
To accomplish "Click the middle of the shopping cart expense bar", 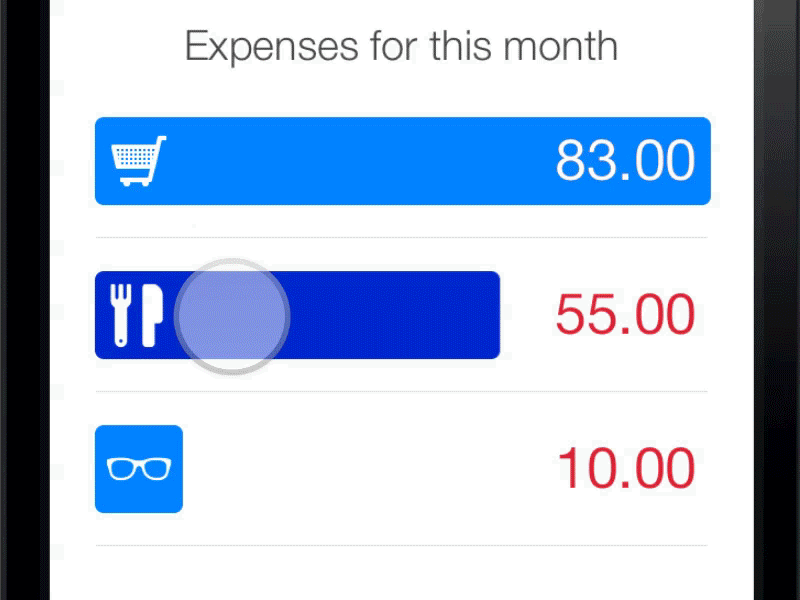I will [402, 161].
